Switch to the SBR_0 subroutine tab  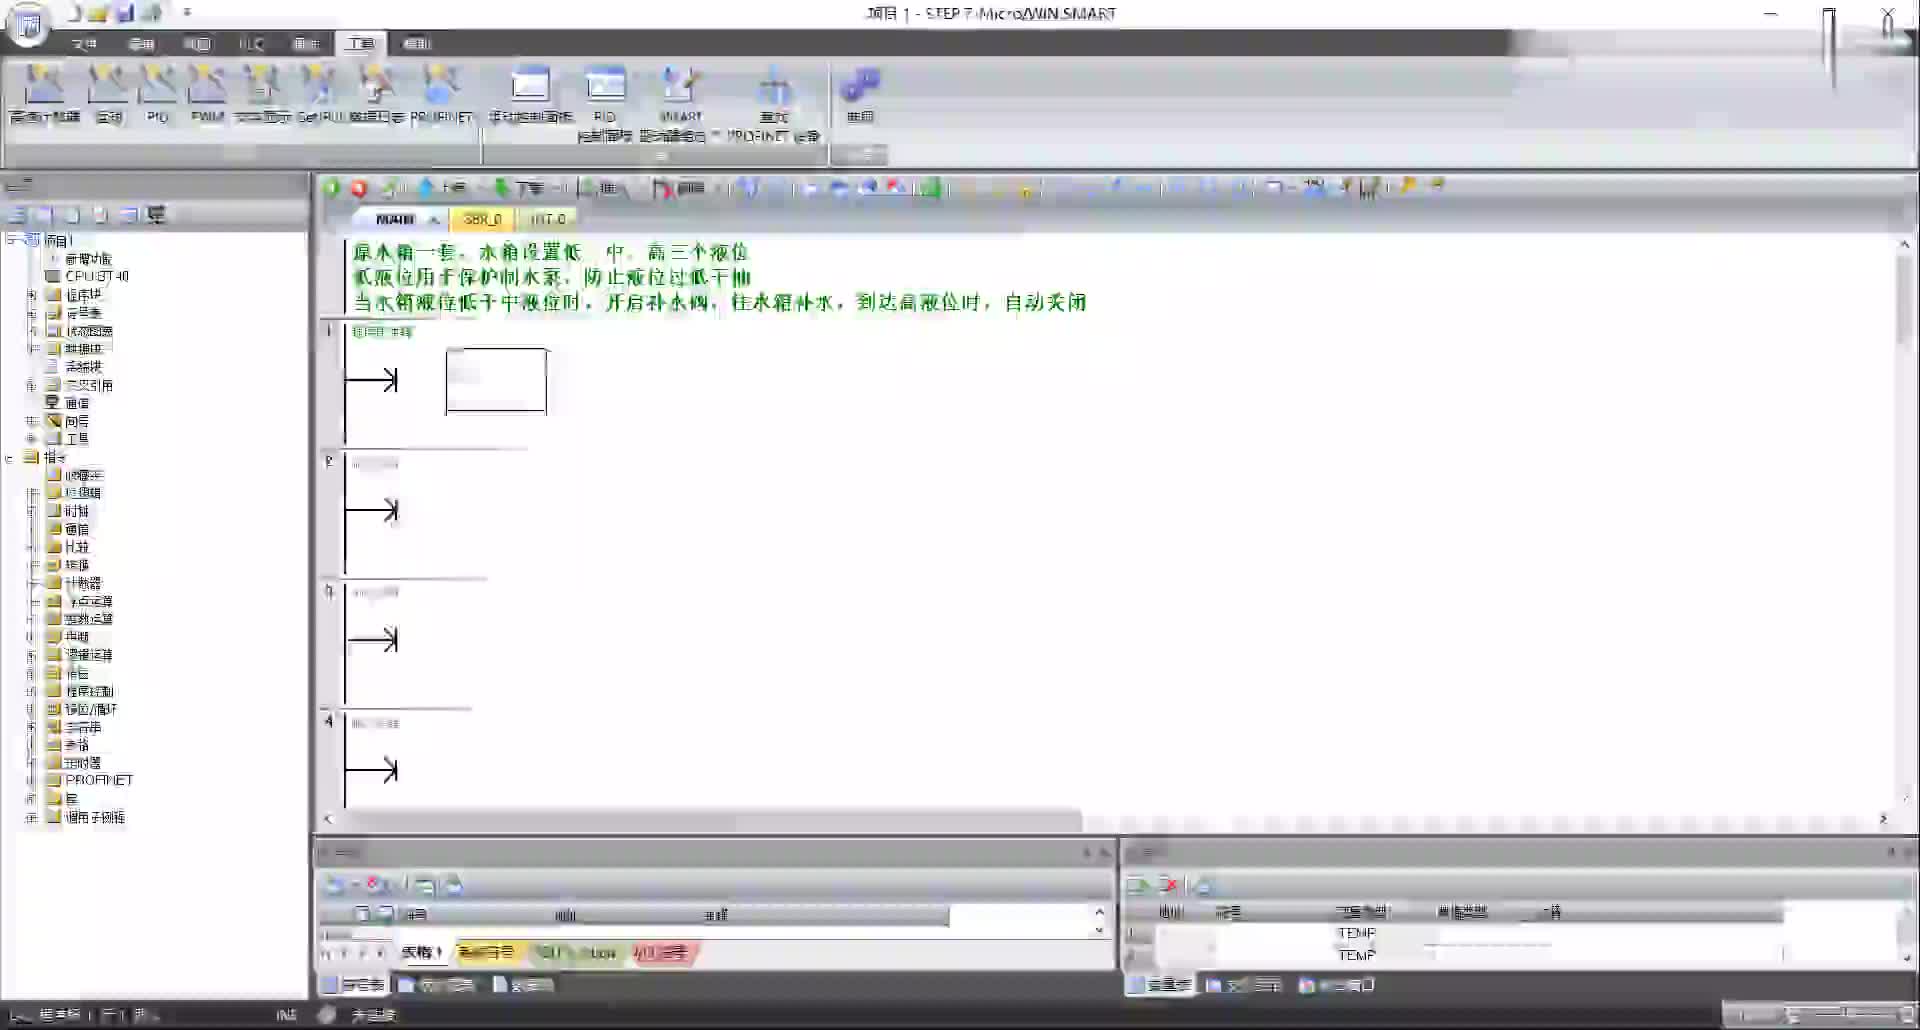point(482,219)
